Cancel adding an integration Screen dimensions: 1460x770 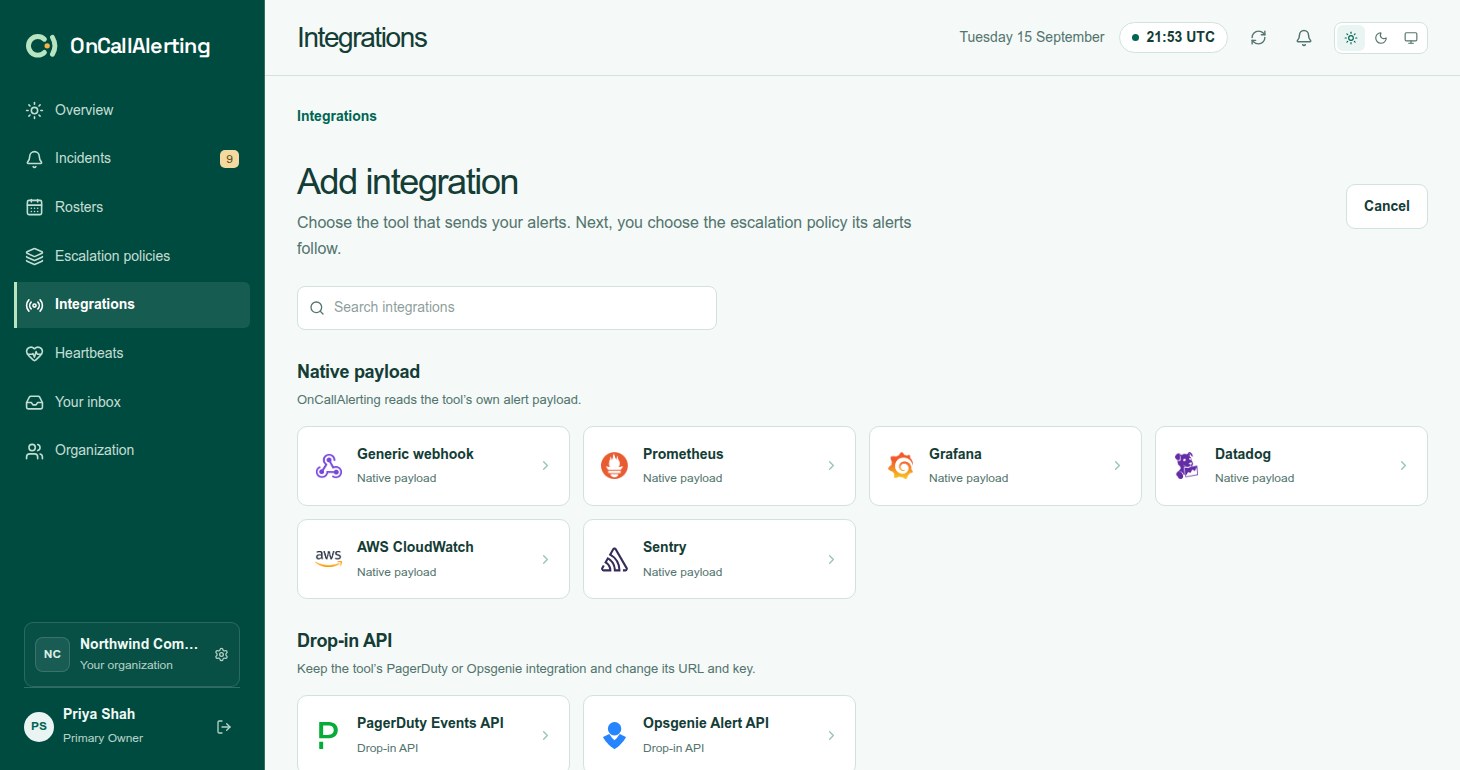click(1386, 206)
